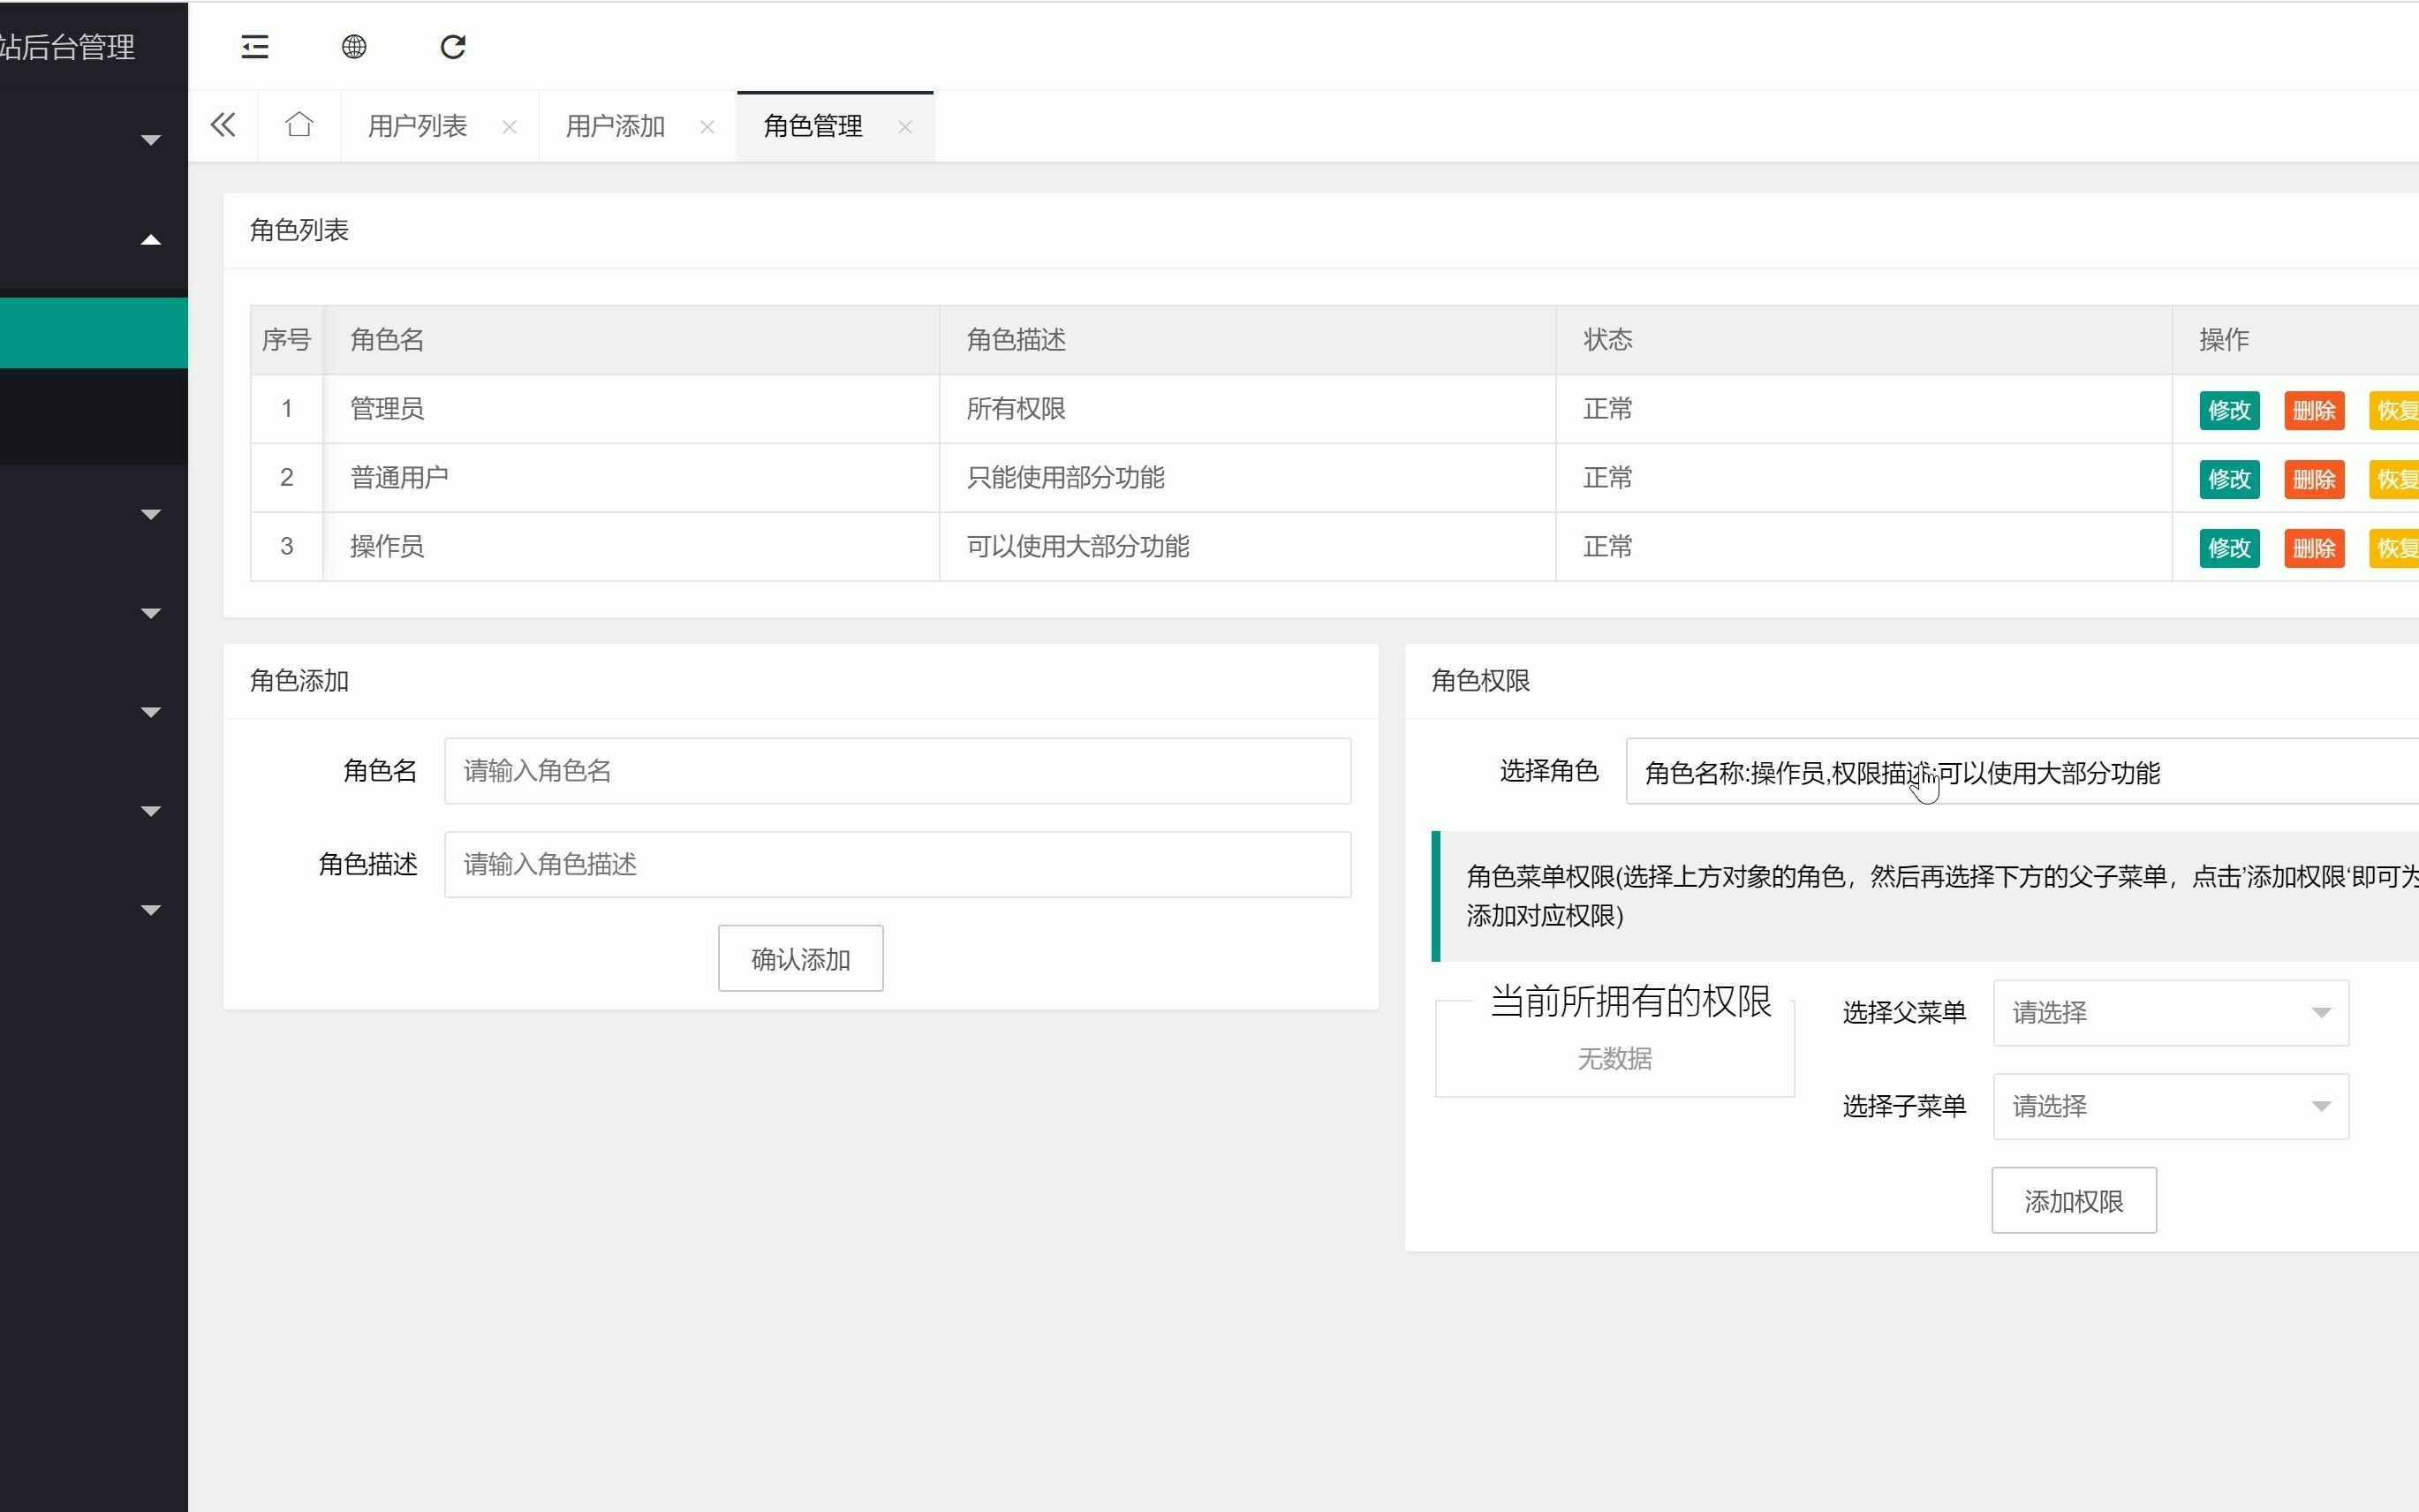This screenshot has height=1512, width=2419.
Task: Click the 角色名 column header
Action: click(x=631, y=340)
